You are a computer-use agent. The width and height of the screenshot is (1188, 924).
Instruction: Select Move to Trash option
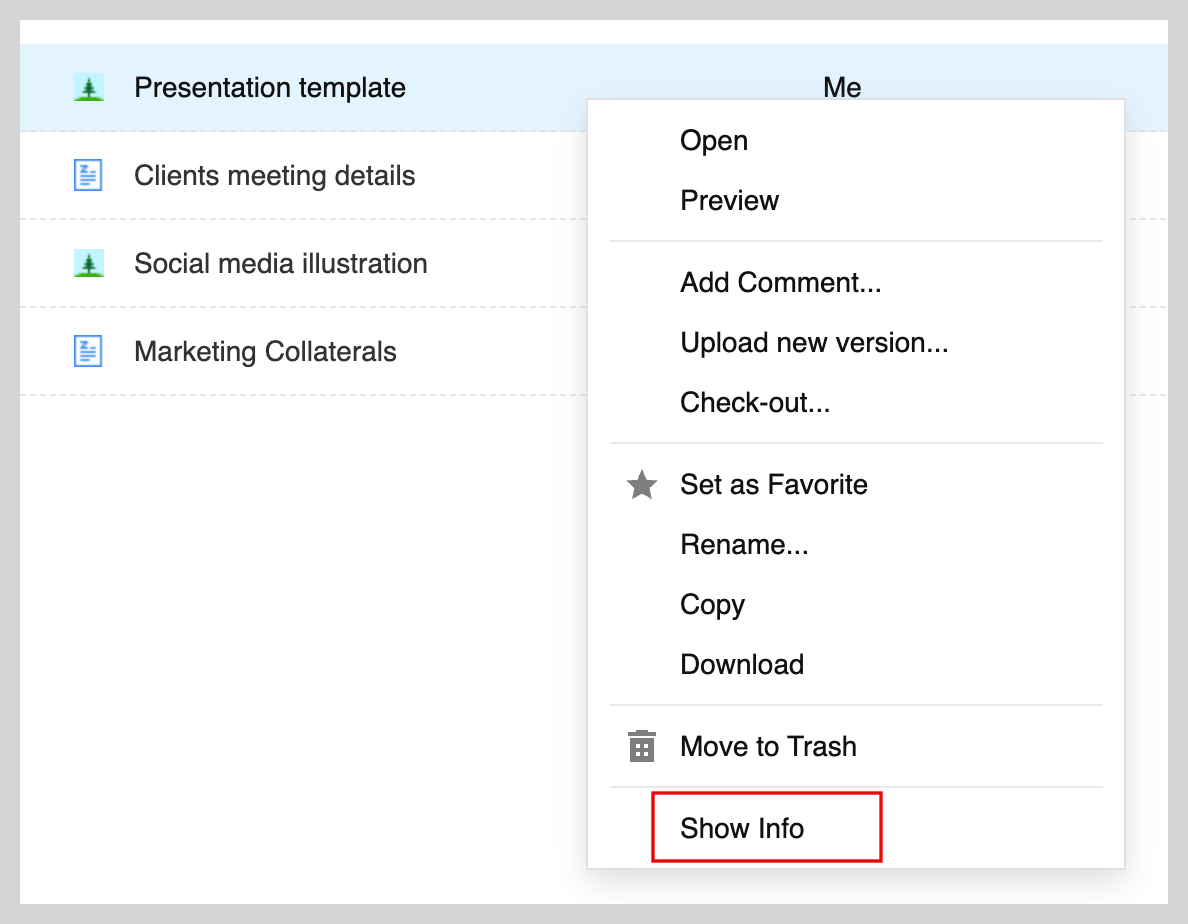pyautogui.click(x=768, y=746)
